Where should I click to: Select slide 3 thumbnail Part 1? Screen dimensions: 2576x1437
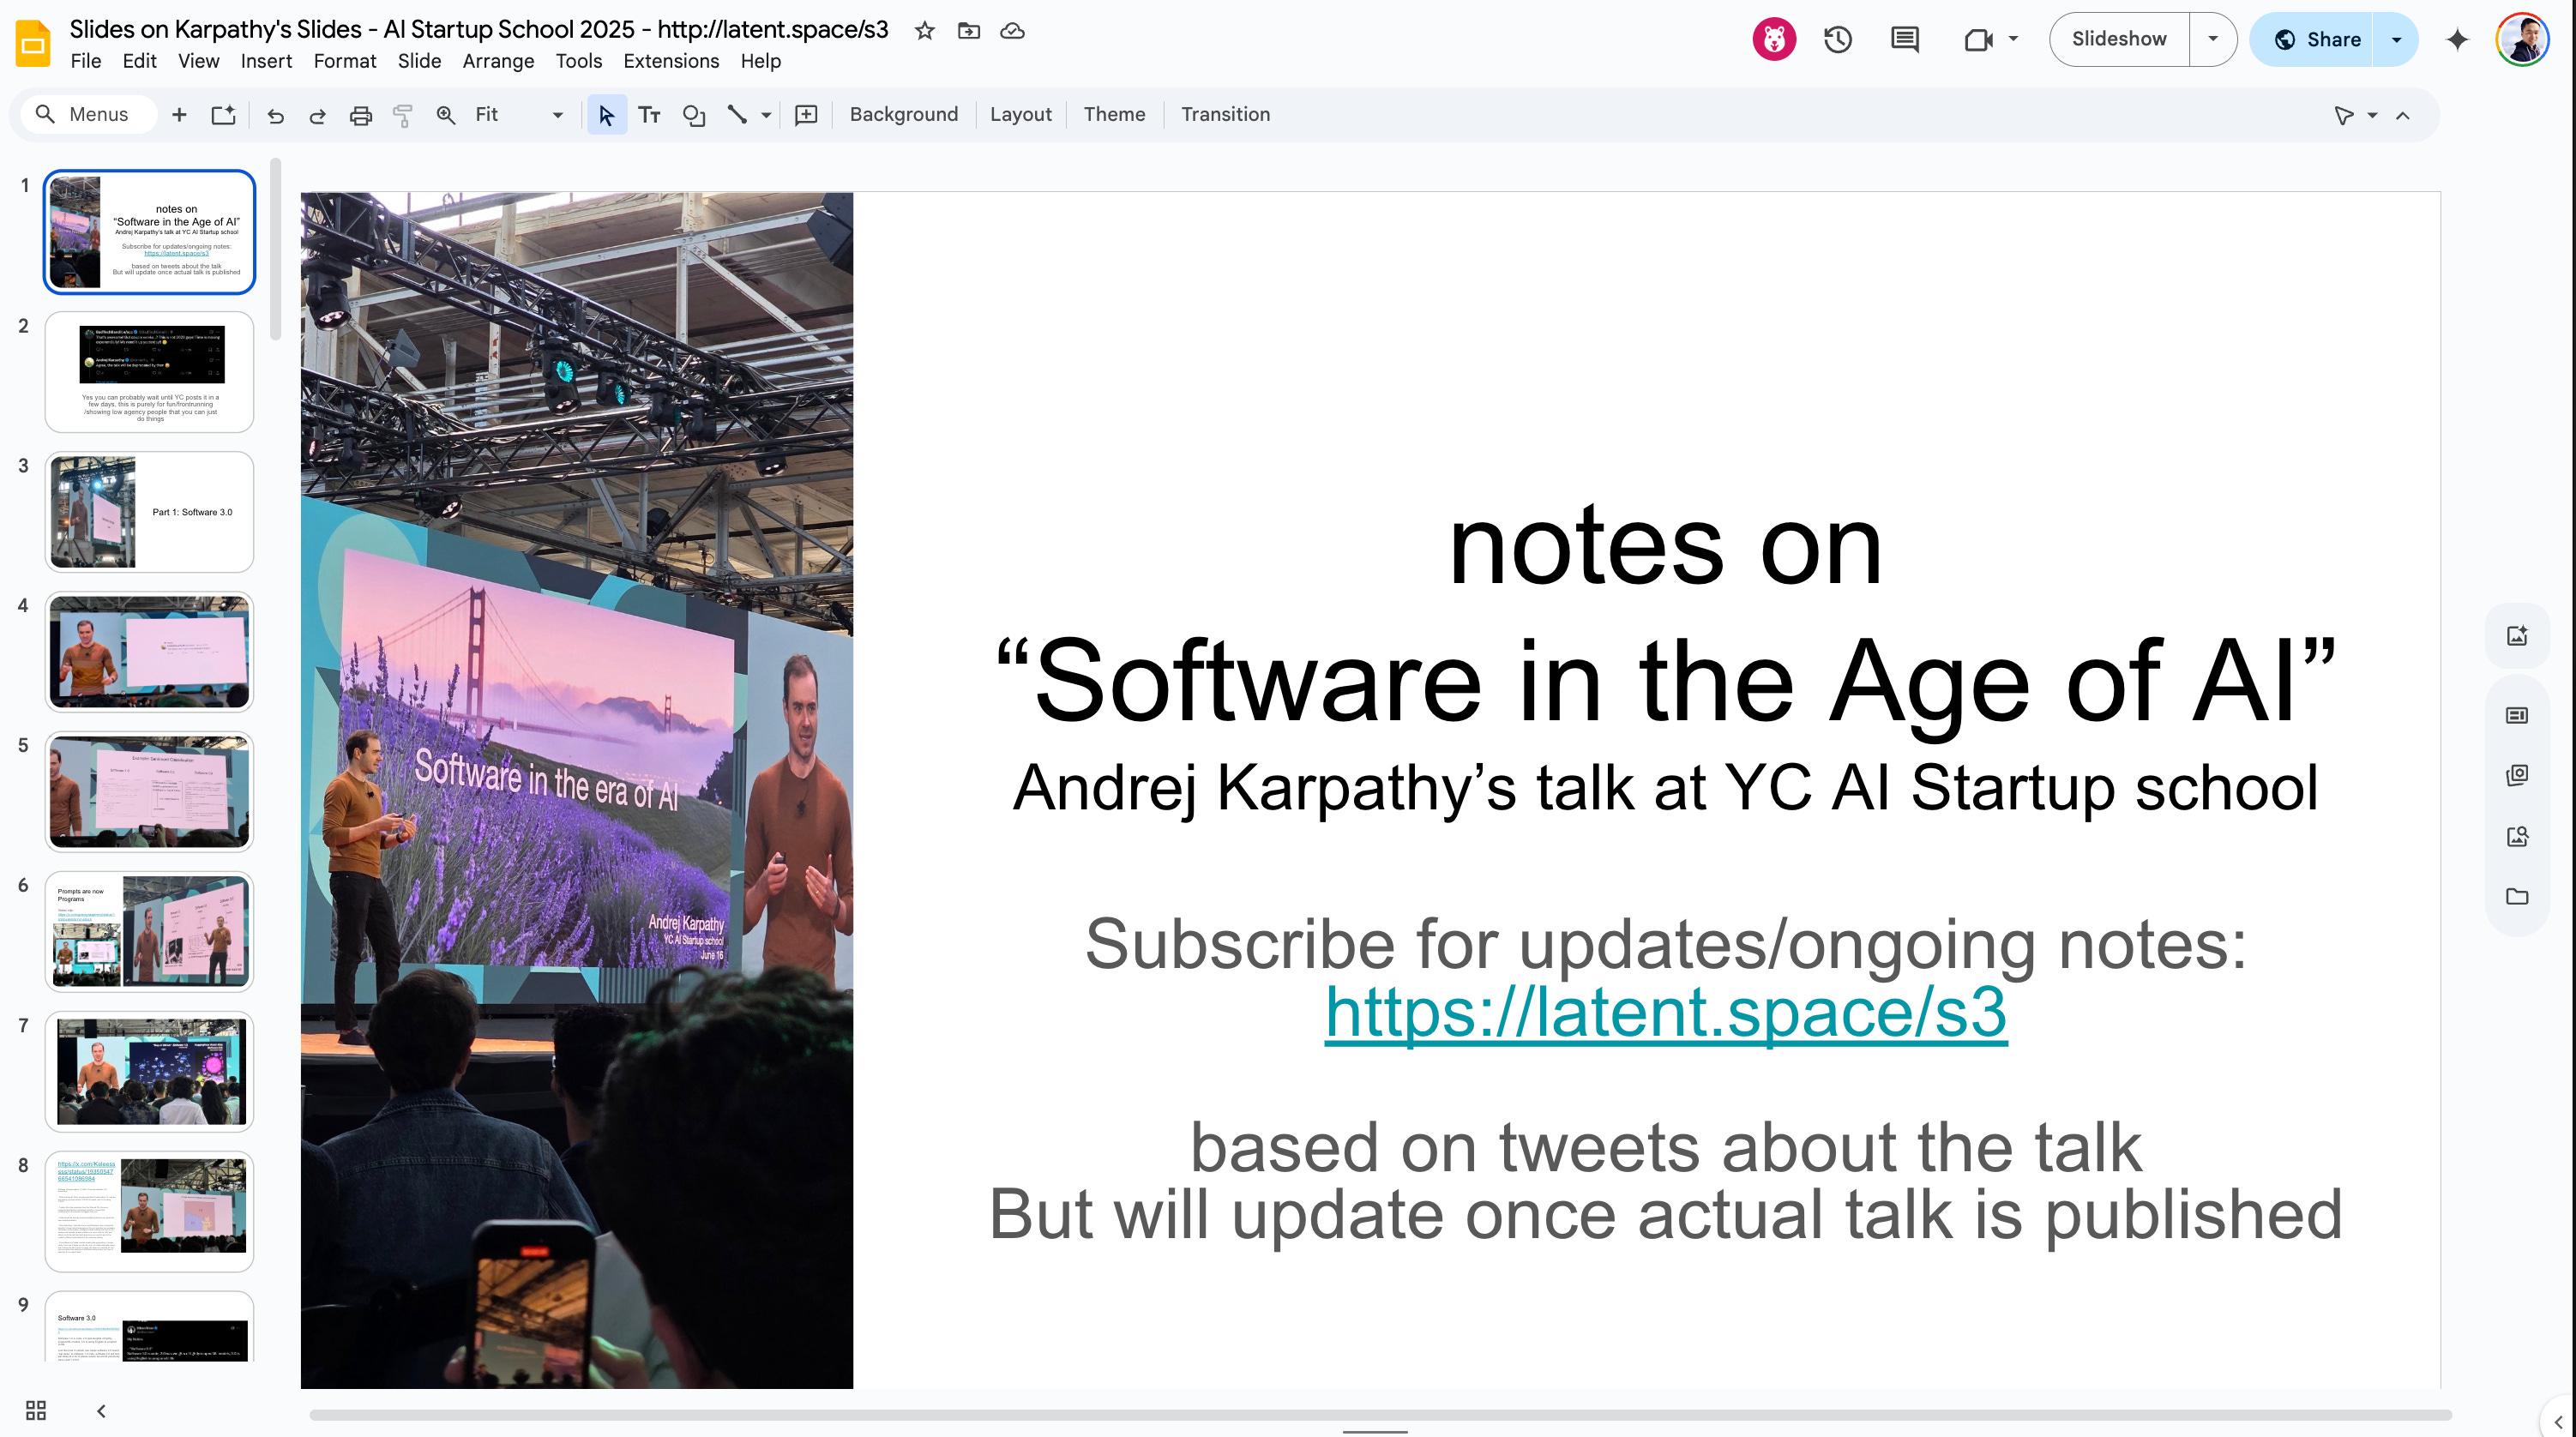(149, 511)
